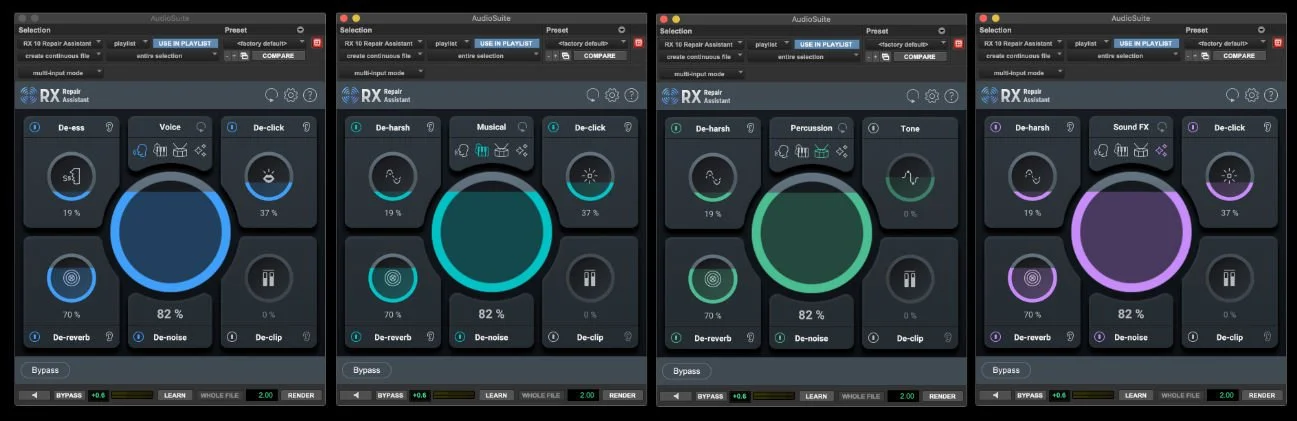Click the De-reverb 70% dial in the Sound FX window

[x=1031, y=277]
